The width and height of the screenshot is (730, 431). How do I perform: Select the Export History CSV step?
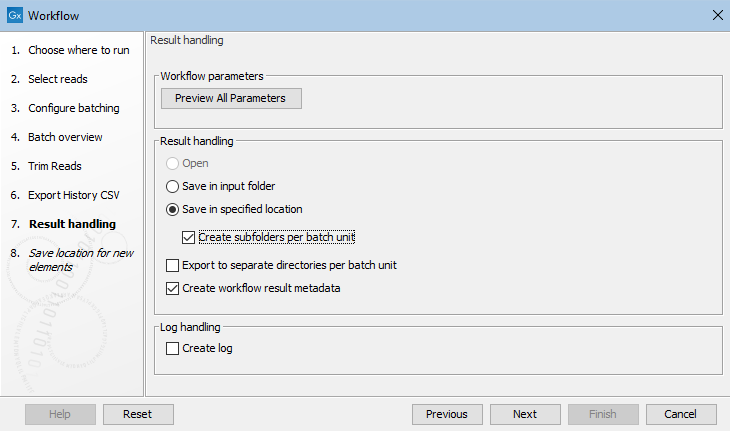tap(73, 195)
